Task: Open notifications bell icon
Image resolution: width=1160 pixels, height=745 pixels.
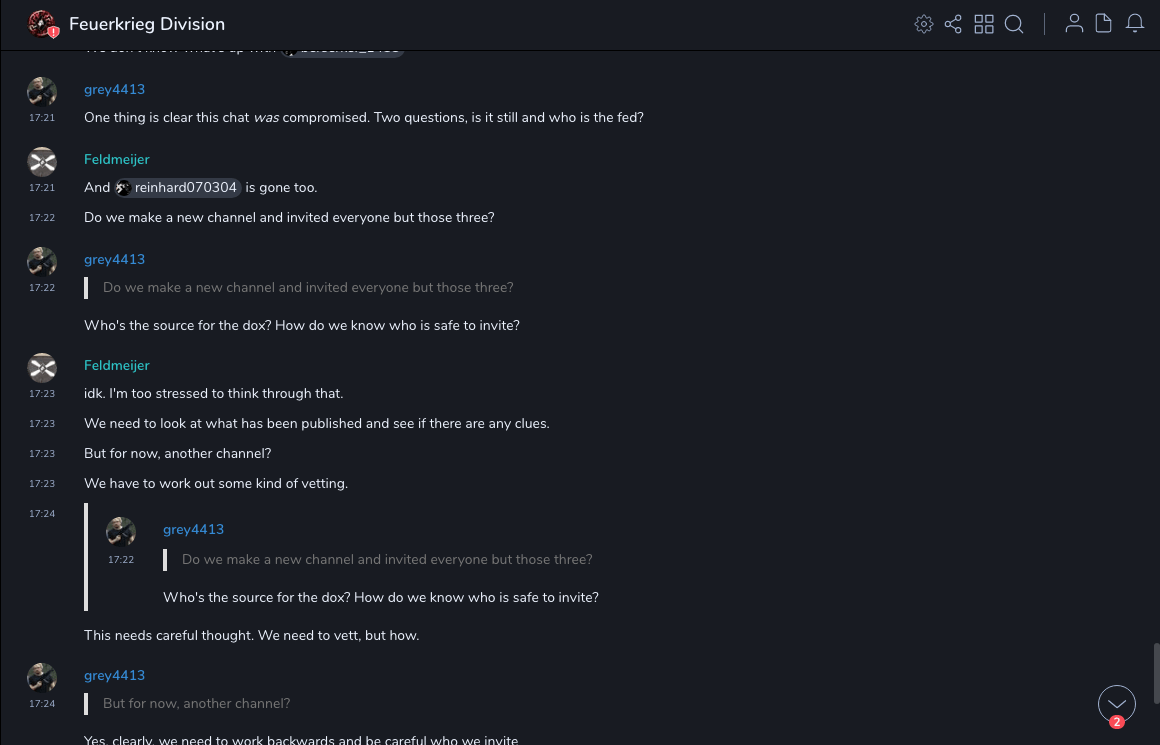Action: [x=1135, y=24]
